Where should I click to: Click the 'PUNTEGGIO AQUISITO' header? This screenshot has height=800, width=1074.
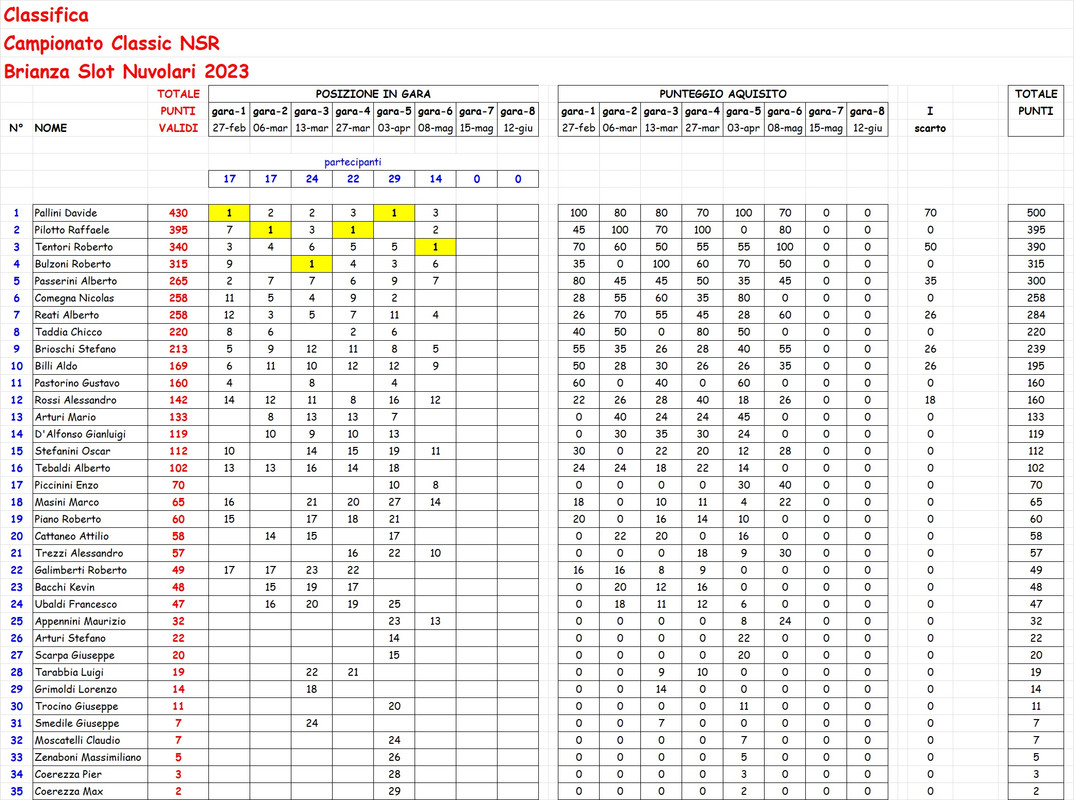pyautogui.click(x=723, y=94)
